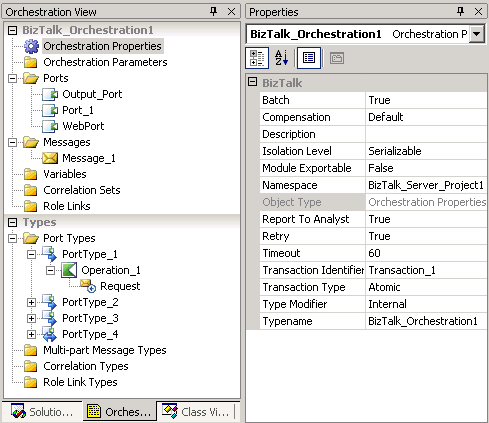The height and width of the screenshot is (423, 489).
Task: Sort properties alphabetically
Action: pos(282,58)
